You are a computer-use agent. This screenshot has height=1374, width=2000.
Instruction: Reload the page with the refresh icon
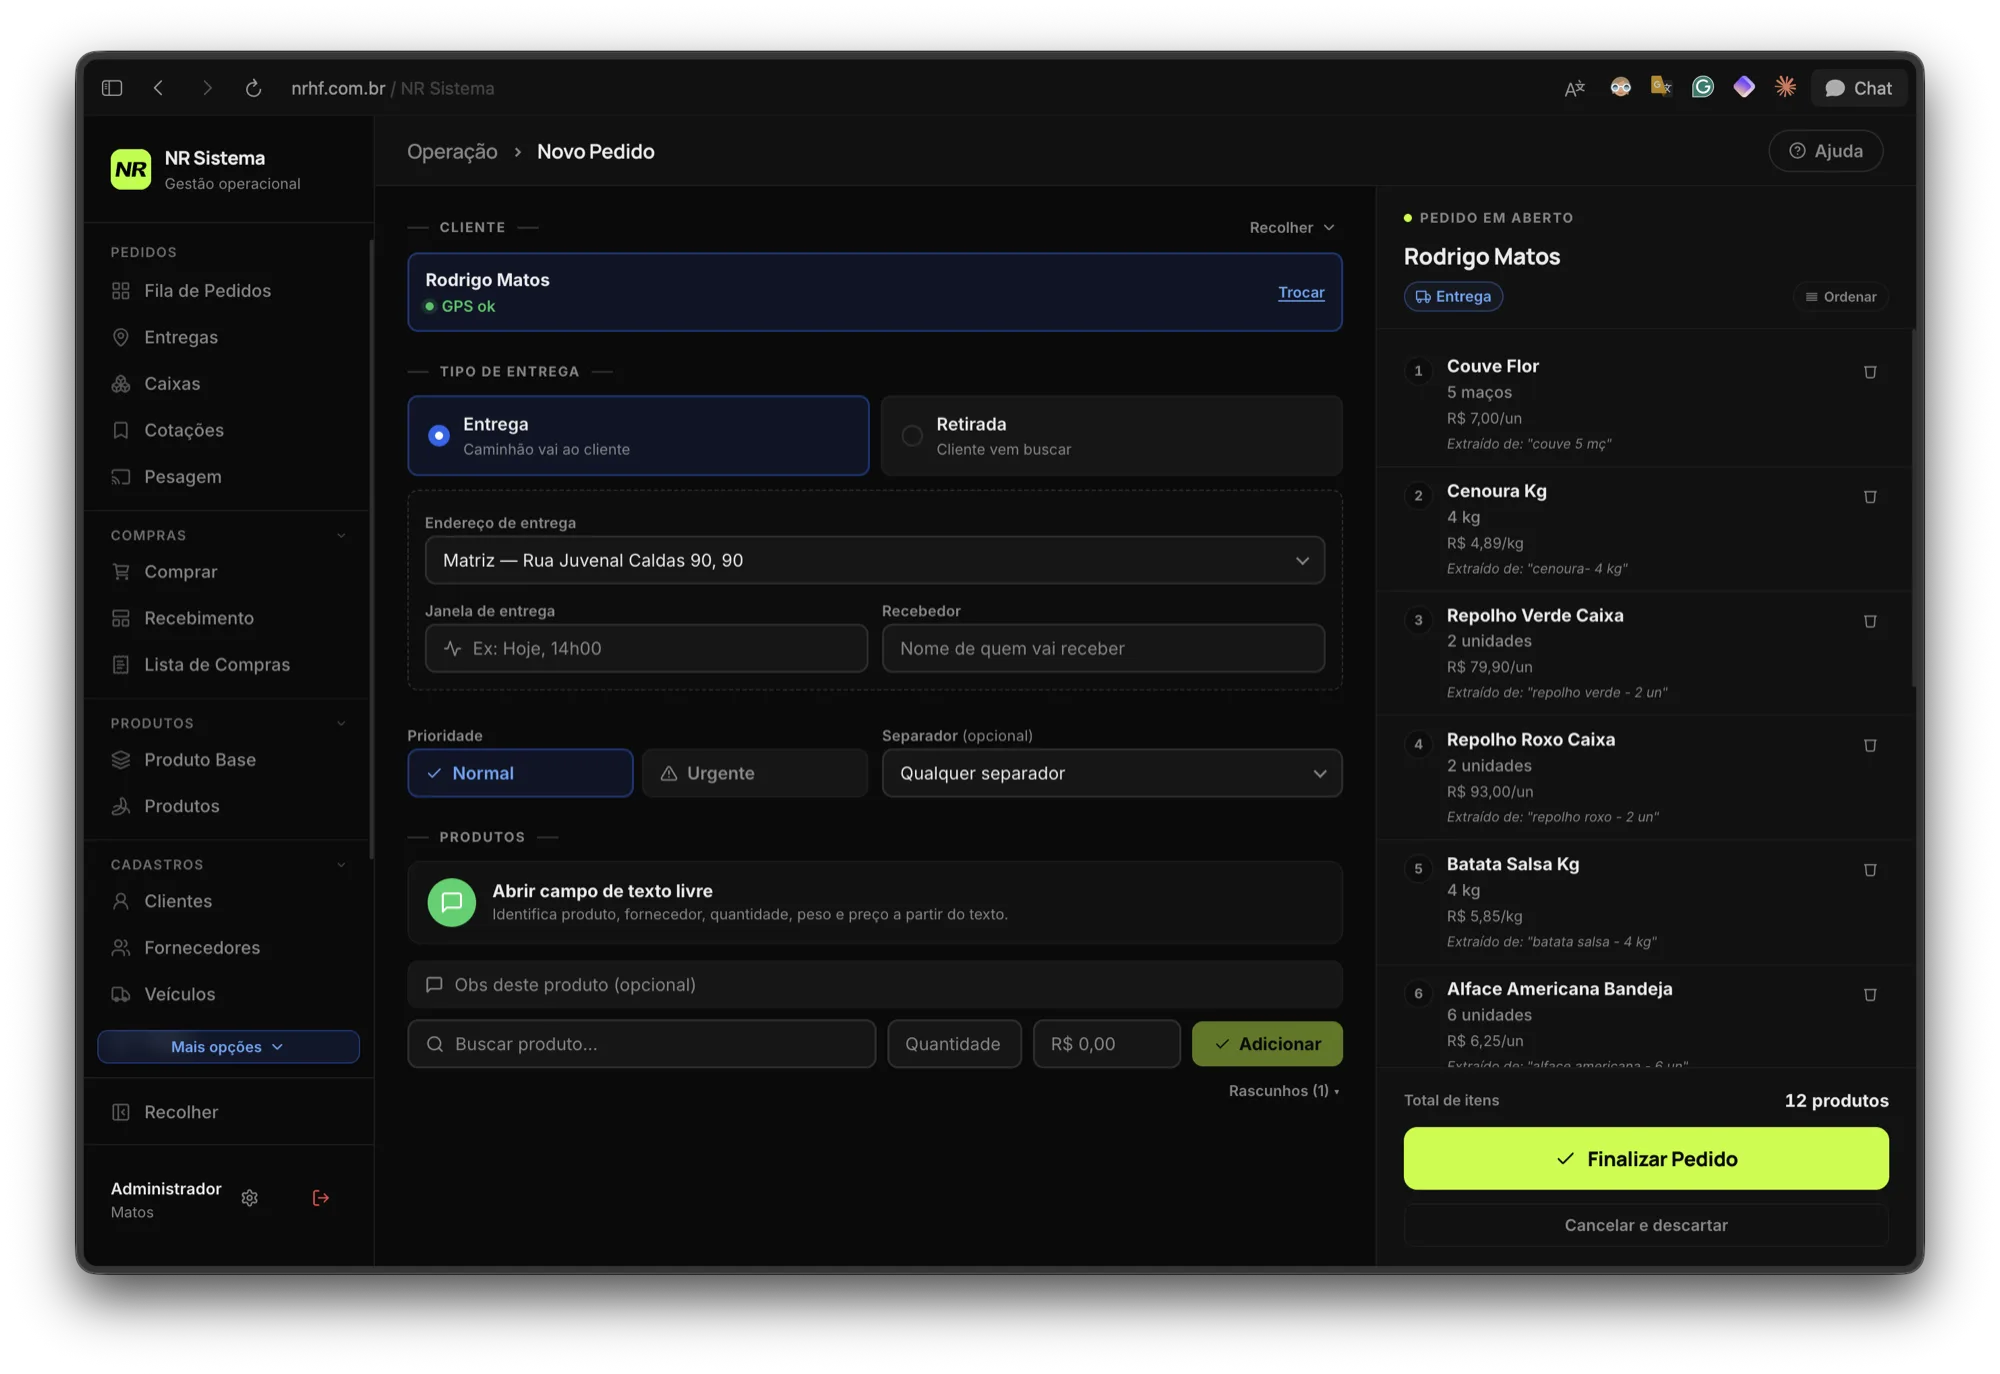(x=254, y=88)
